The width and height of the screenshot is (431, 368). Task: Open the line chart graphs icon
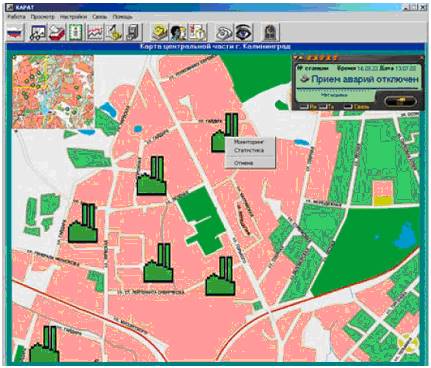[95, 32]
